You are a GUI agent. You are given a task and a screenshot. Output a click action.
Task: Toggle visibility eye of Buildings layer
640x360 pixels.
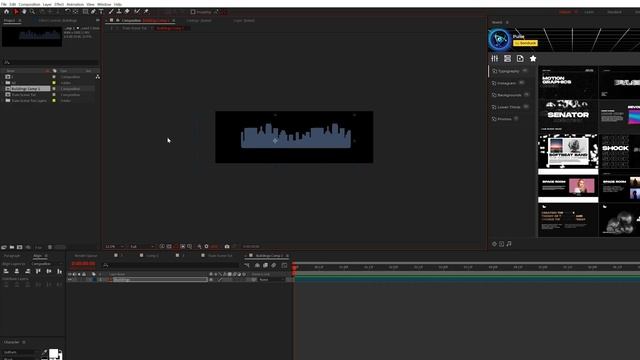click(70, 280)
